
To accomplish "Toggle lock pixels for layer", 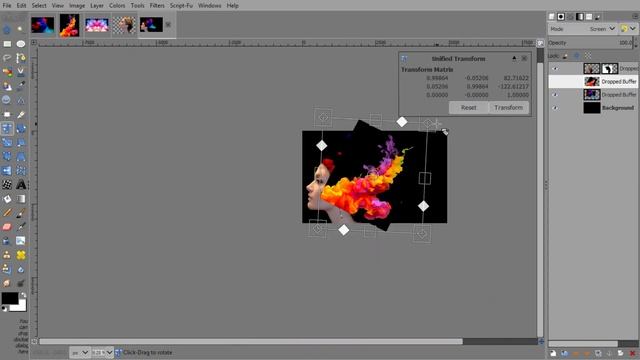I will (565, 56).
